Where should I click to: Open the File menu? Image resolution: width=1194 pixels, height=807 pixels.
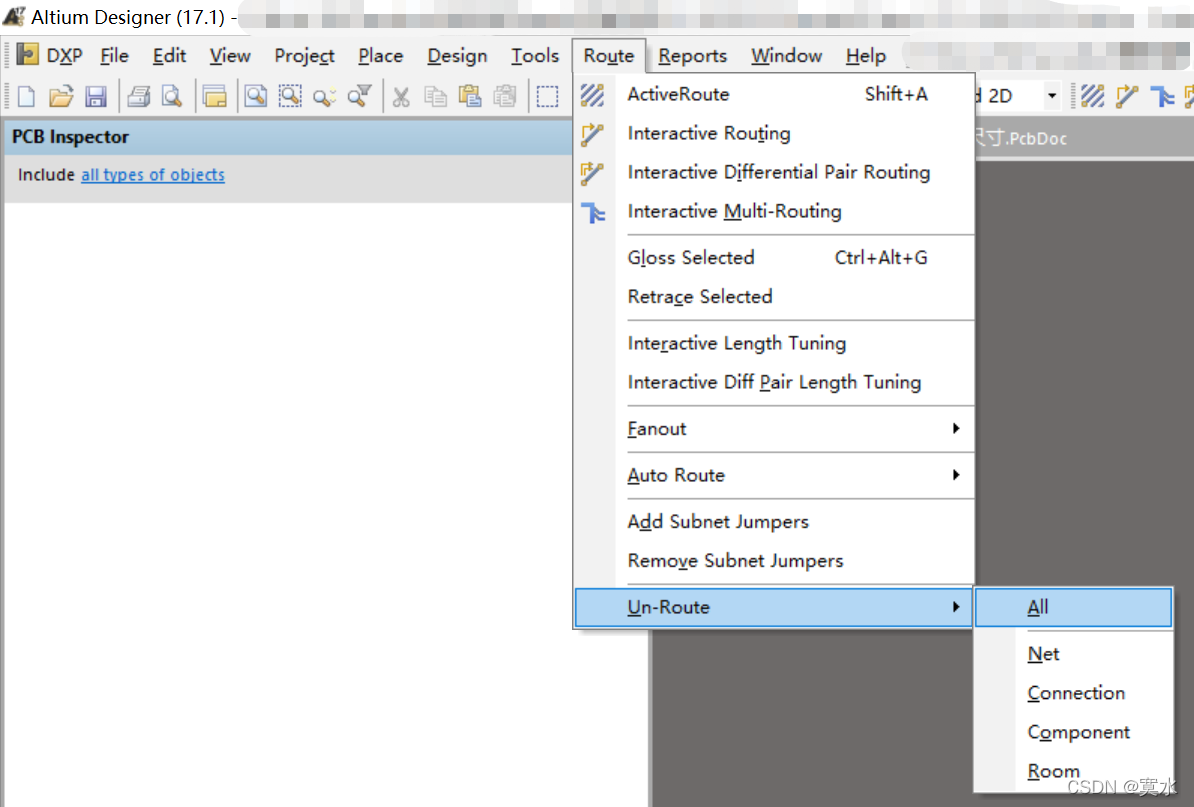114,56
